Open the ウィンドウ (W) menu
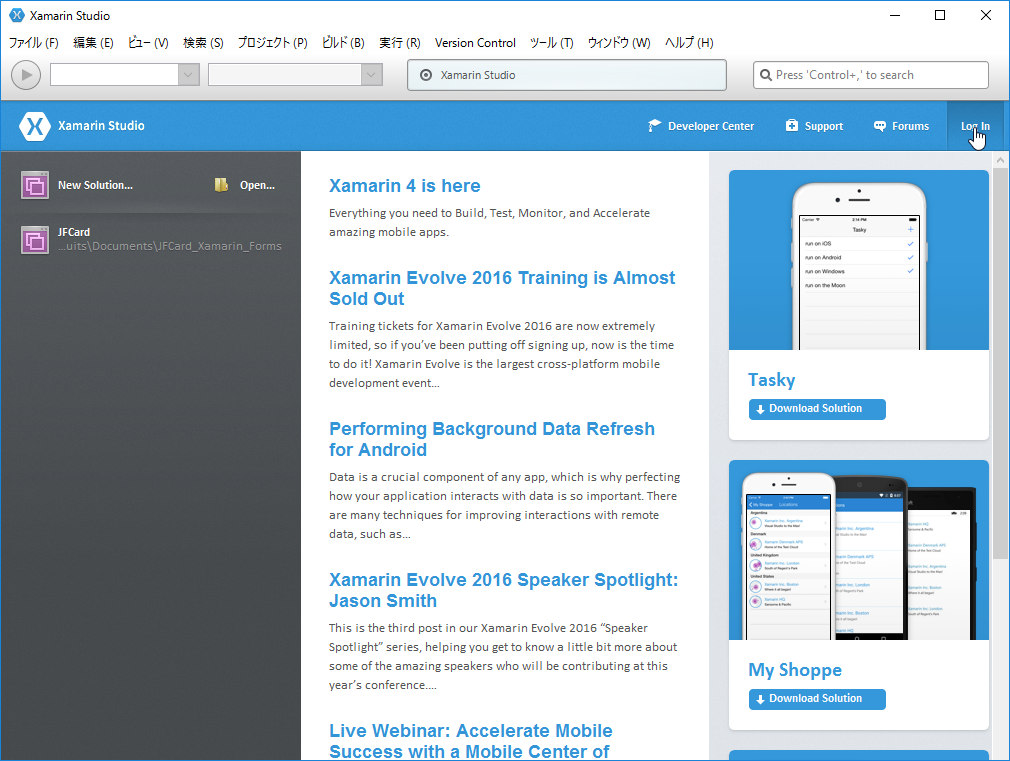The width and height of the screenshot is (1010, 761). coord(619,43)
